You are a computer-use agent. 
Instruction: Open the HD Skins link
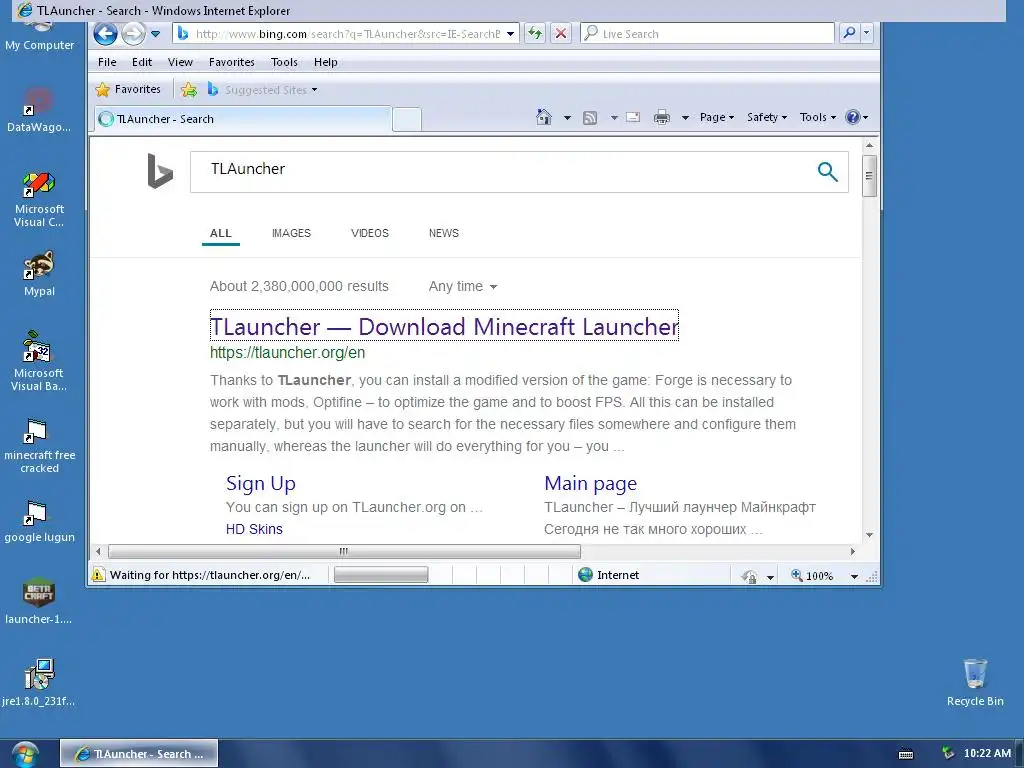tap(254, 529)
